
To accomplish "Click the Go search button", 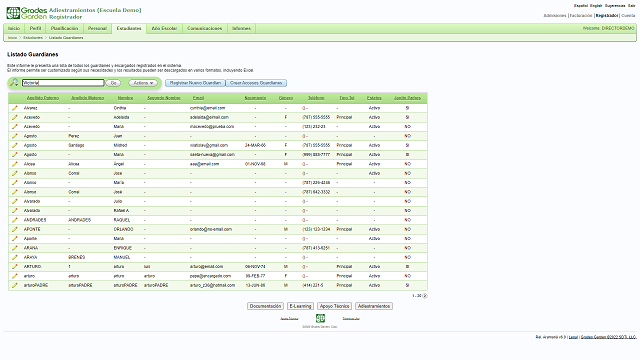I will click(x=113, y=83).
